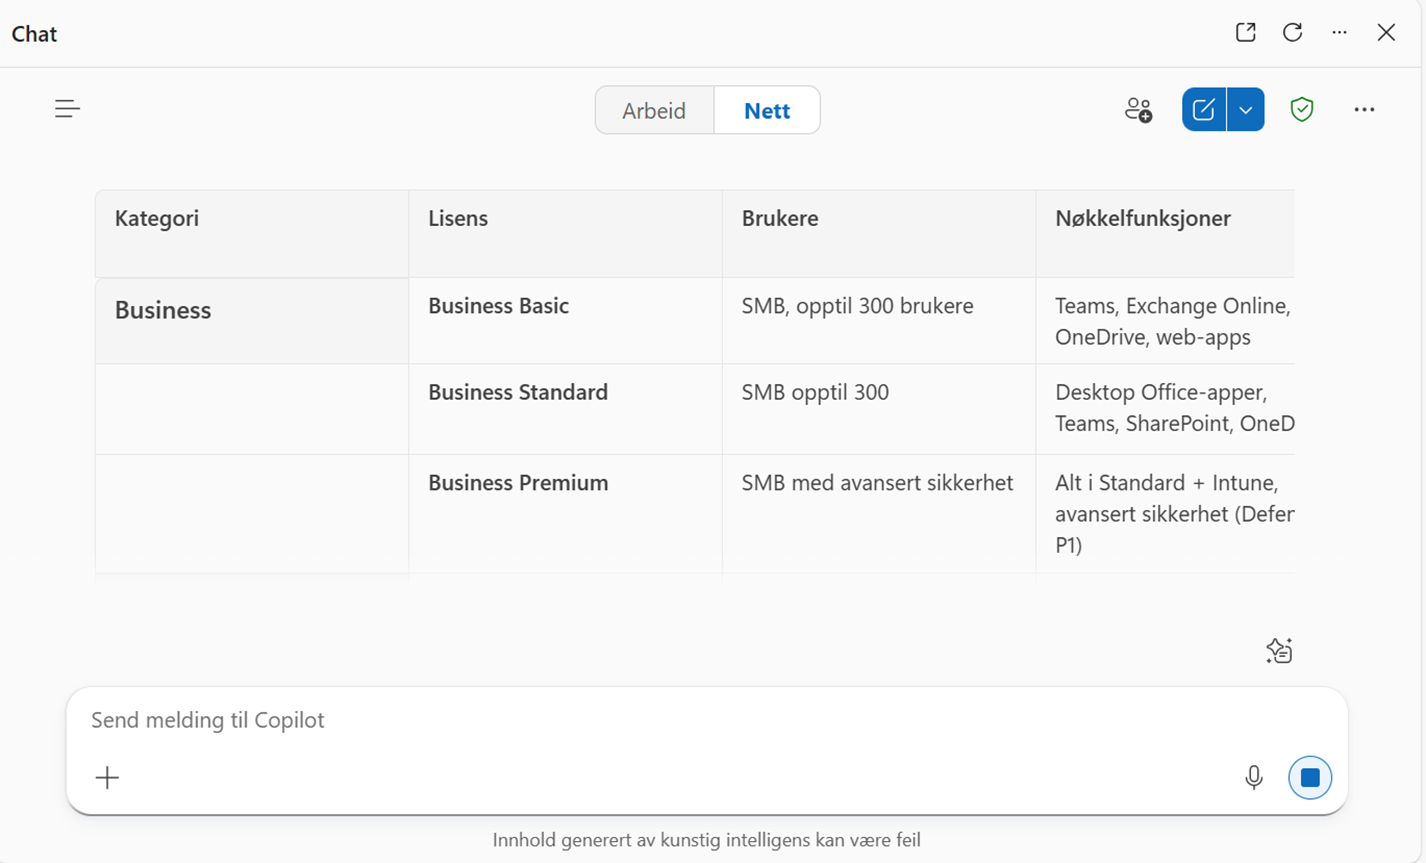Screen dimensions: 1426x863
Task: Click the Nøkkelfunksjoner column header
Action: (x=1142, y=219)
